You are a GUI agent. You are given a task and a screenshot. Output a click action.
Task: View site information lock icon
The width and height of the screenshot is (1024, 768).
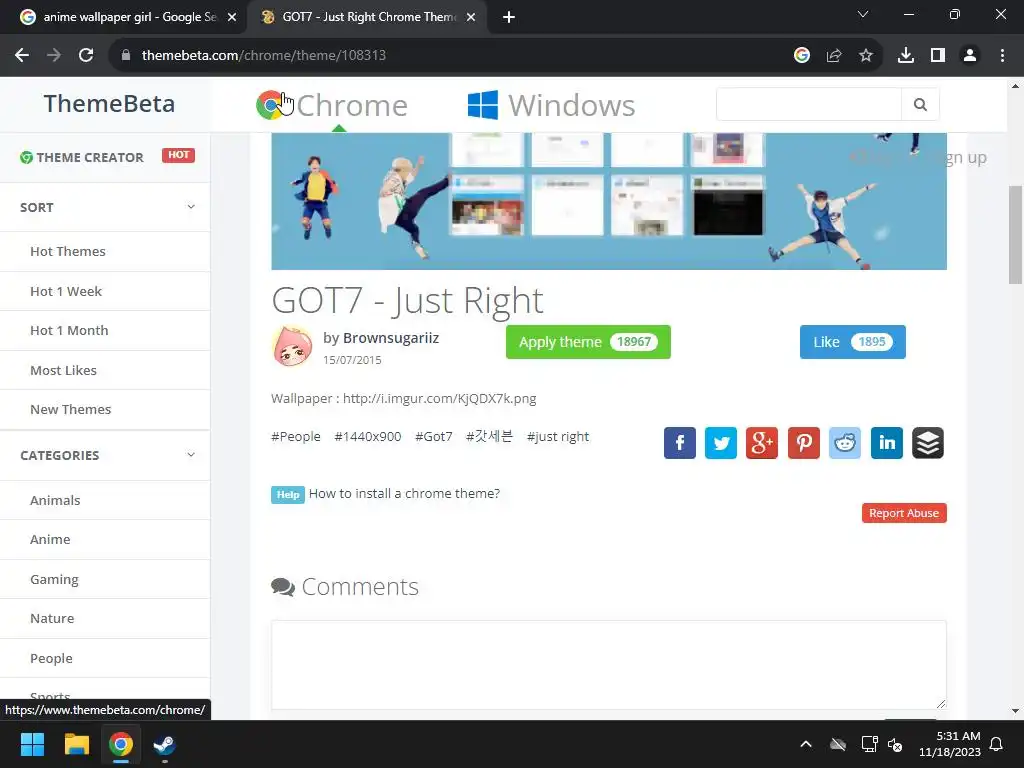click(x=125, y=56)
